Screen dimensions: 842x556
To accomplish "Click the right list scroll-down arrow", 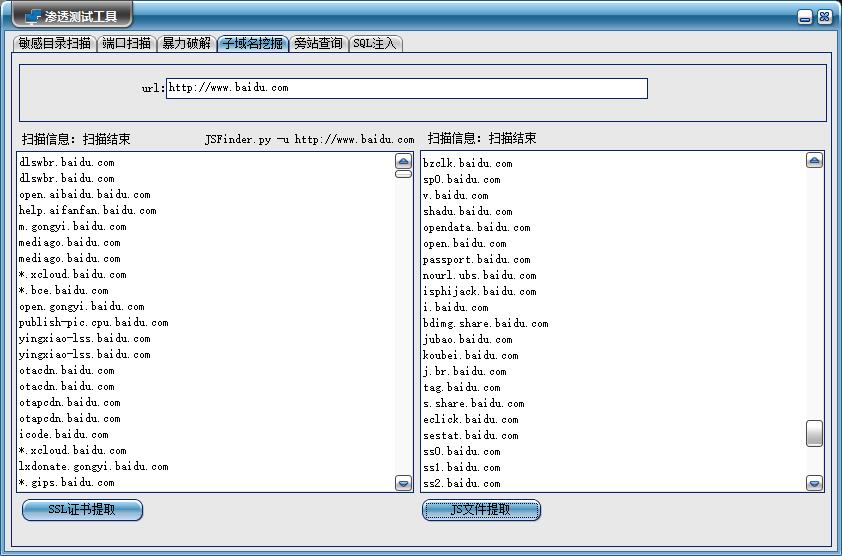I will pos(814,483).
